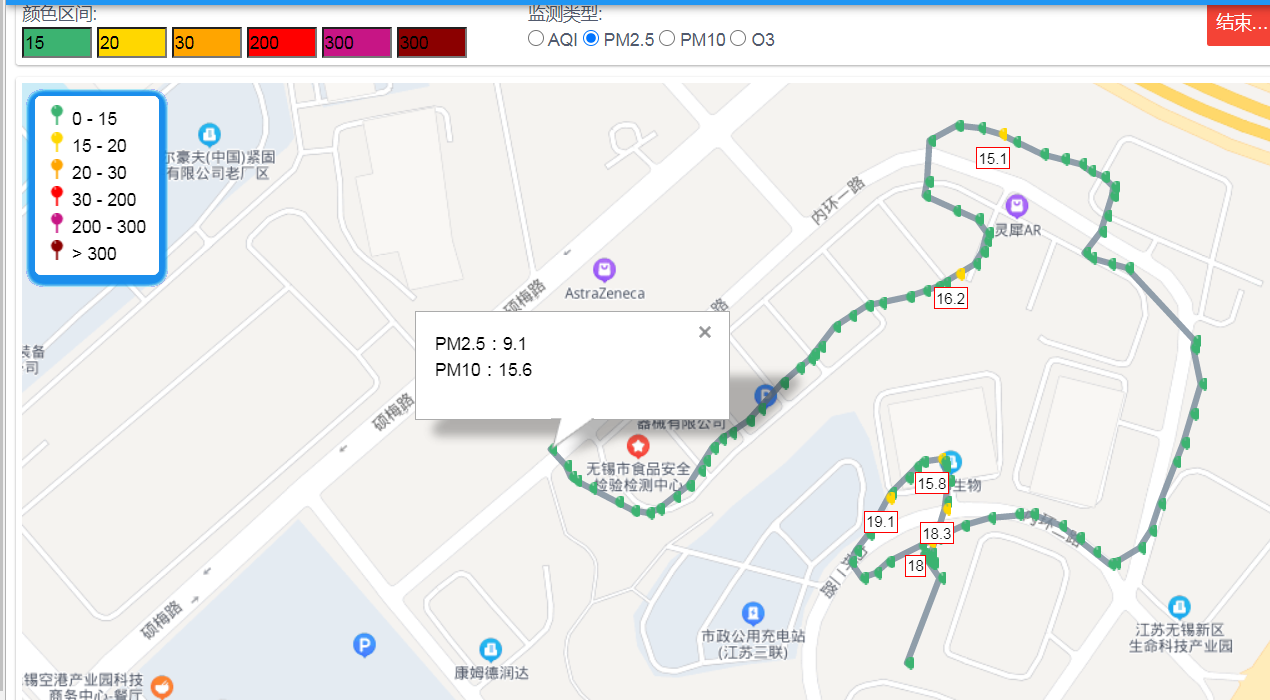Select the O3 monitoring type
1270x700 pixels.
pos(738,39)
